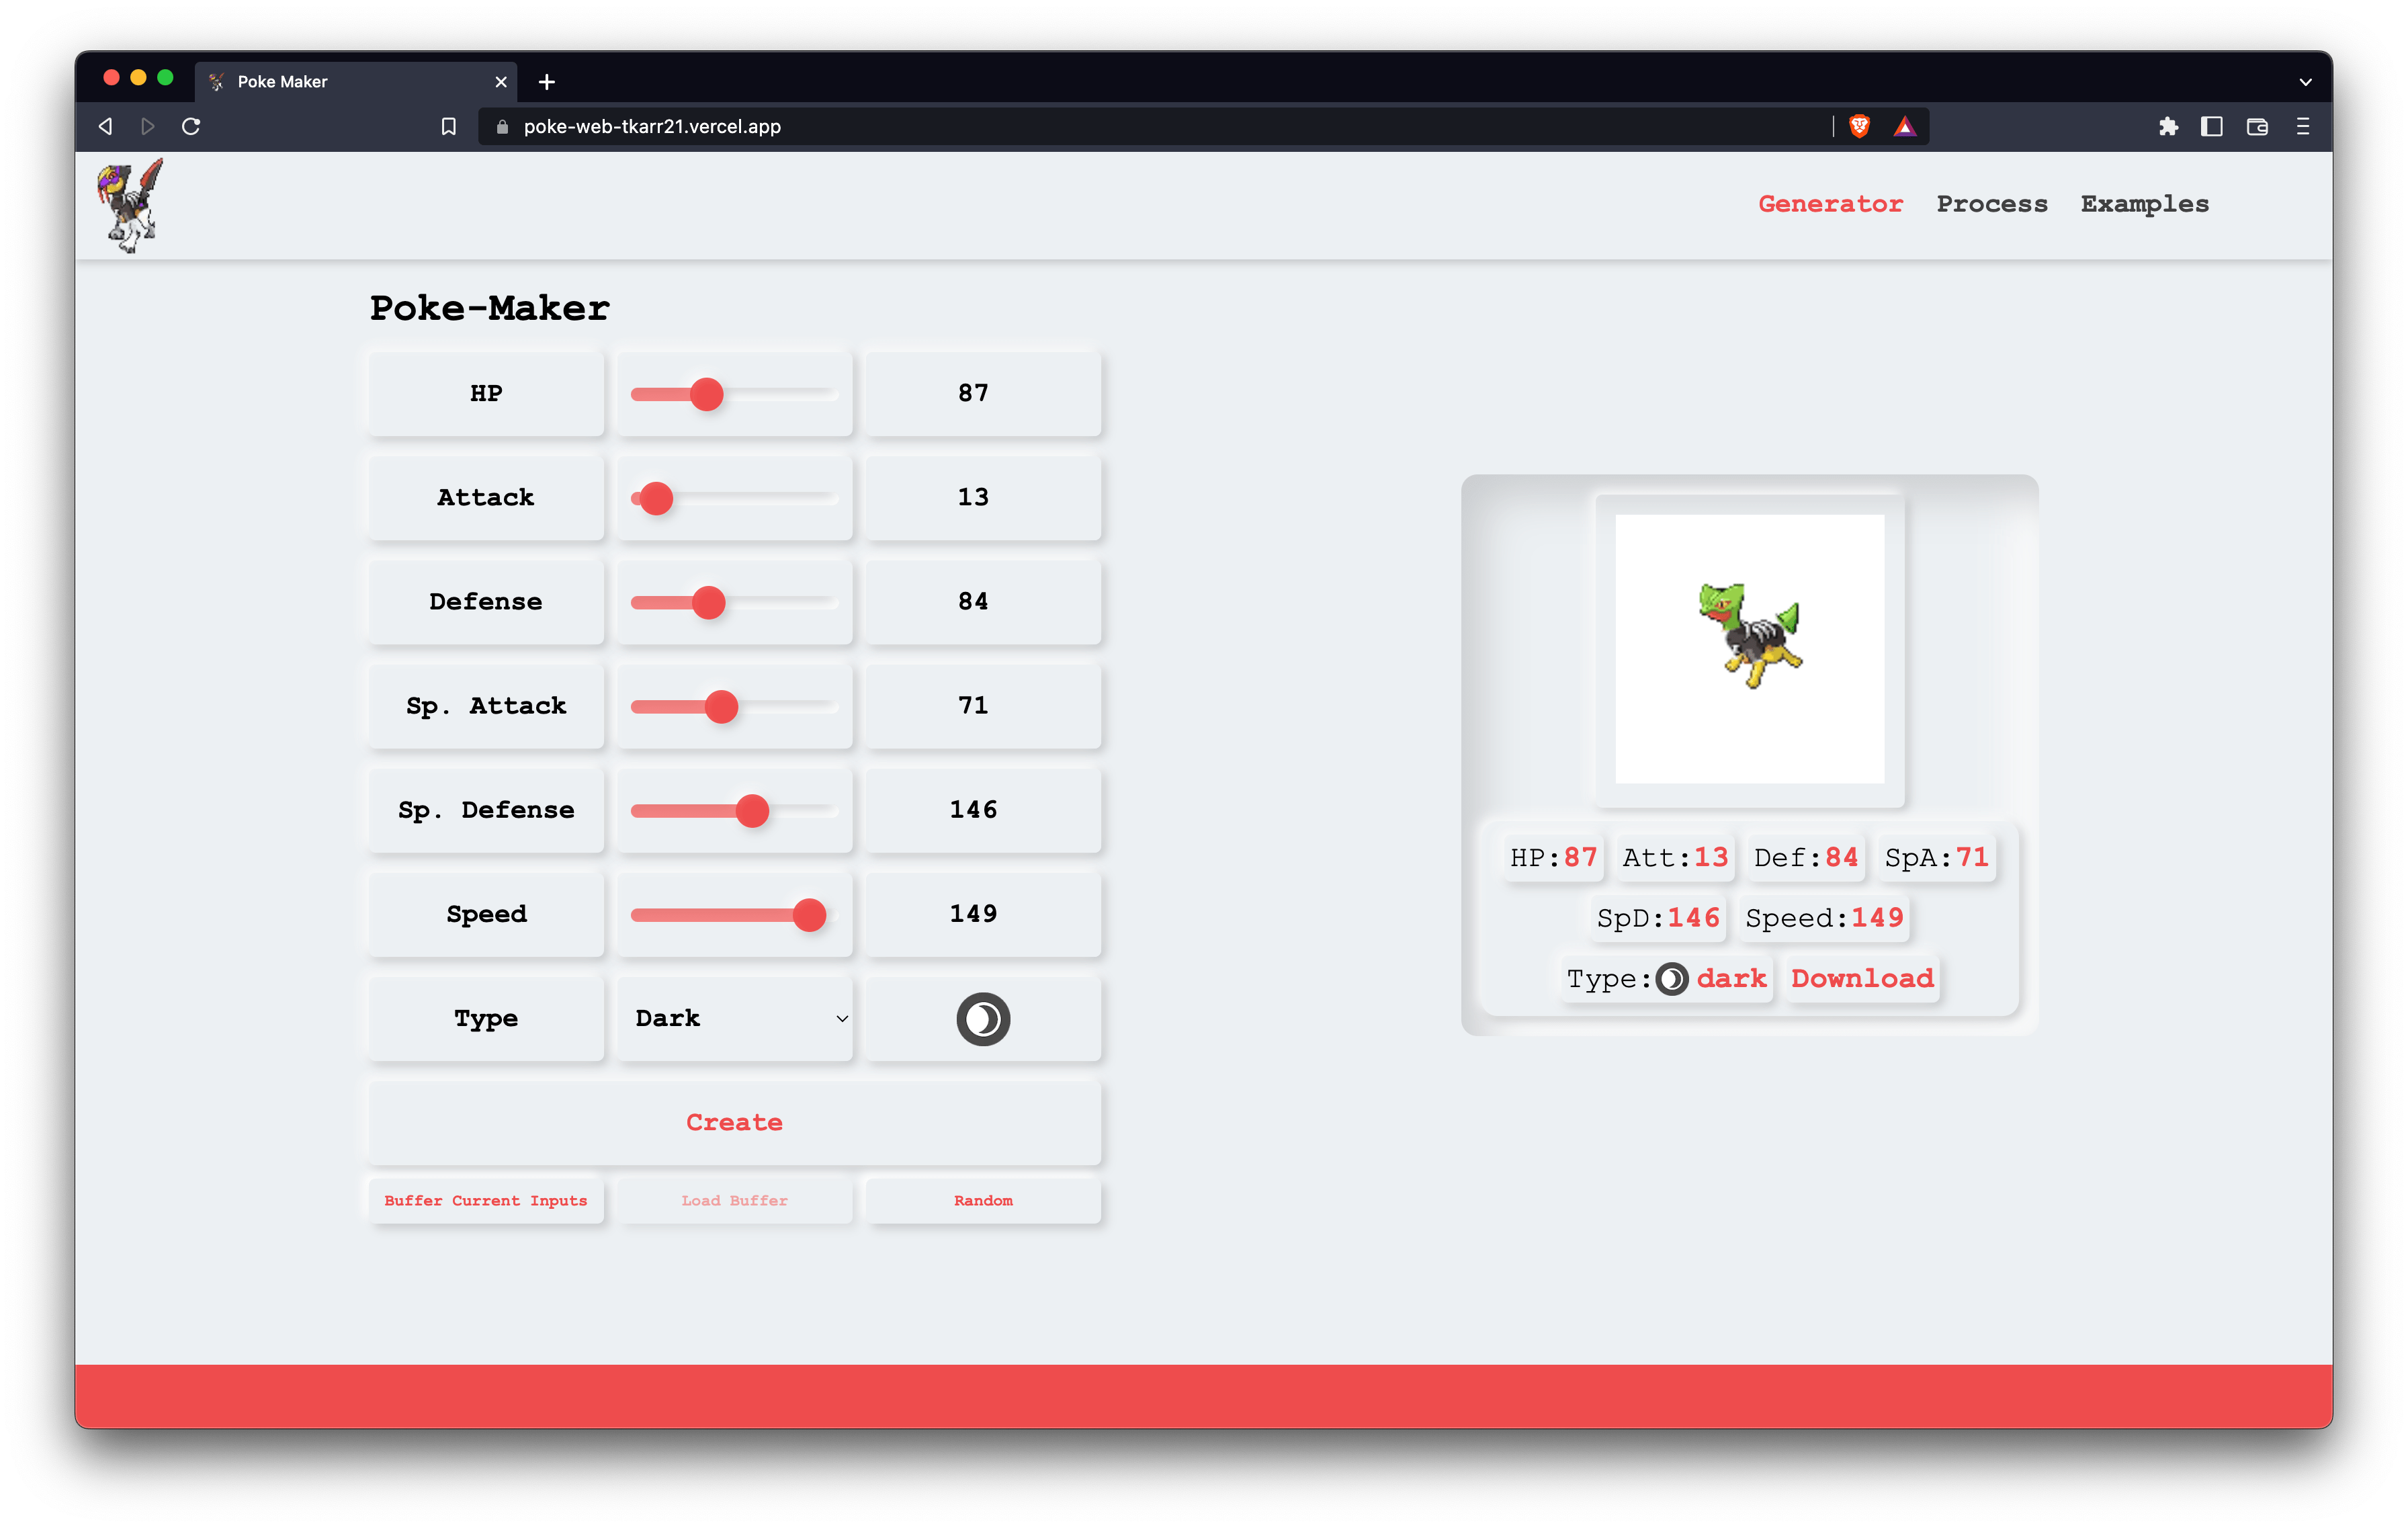Maximize the window with the green button

pyautogui.click(x=165, y=78)
